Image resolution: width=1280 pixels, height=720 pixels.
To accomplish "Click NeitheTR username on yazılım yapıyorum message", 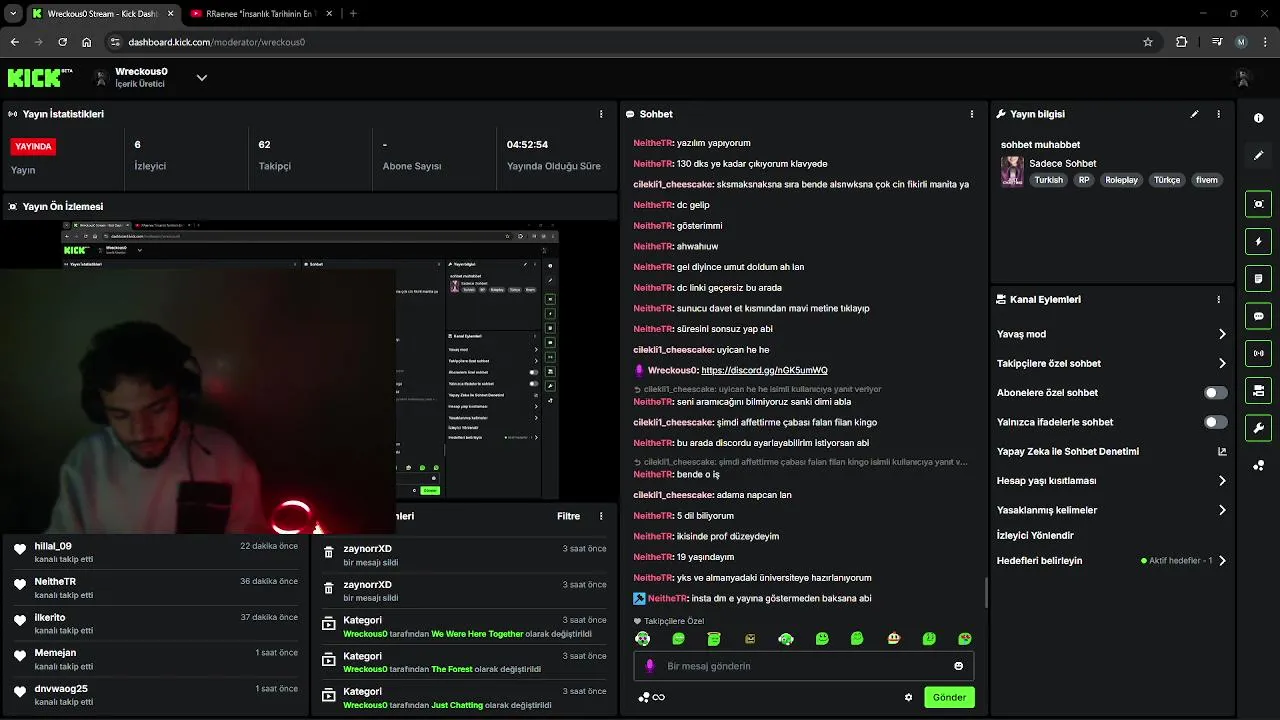I will 653,143.
